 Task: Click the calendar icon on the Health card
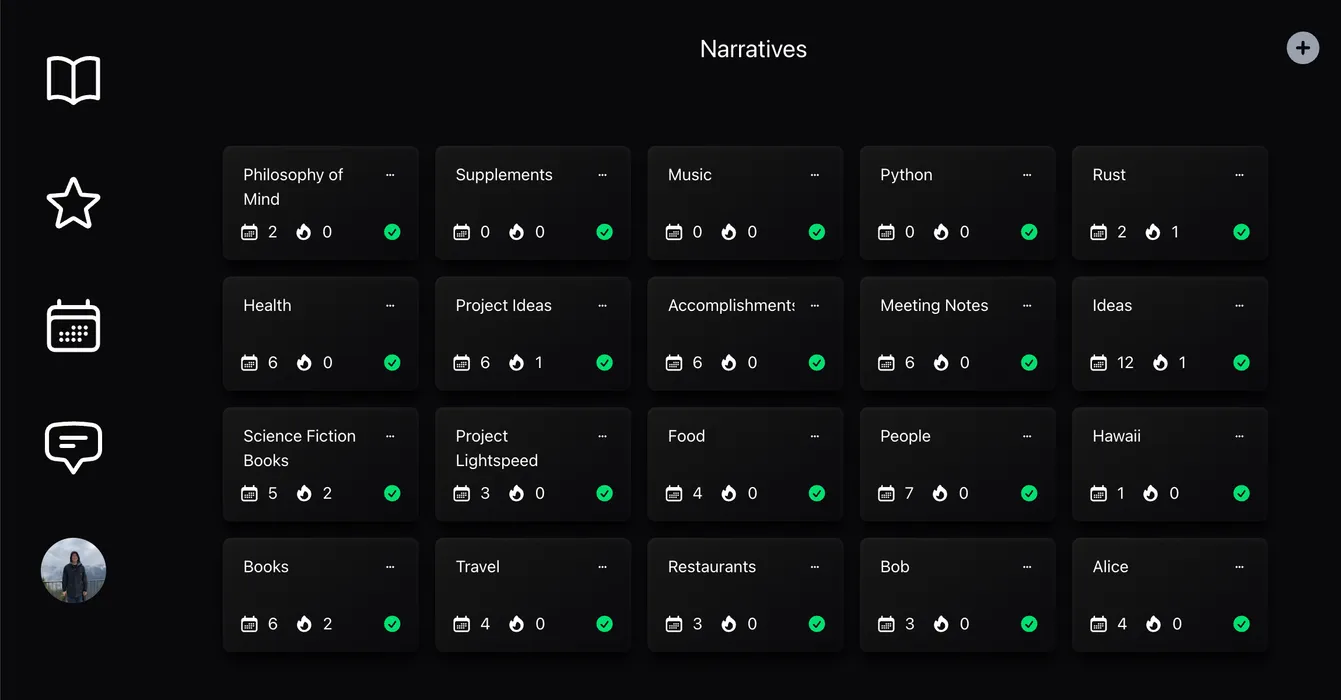click(249, 362)
